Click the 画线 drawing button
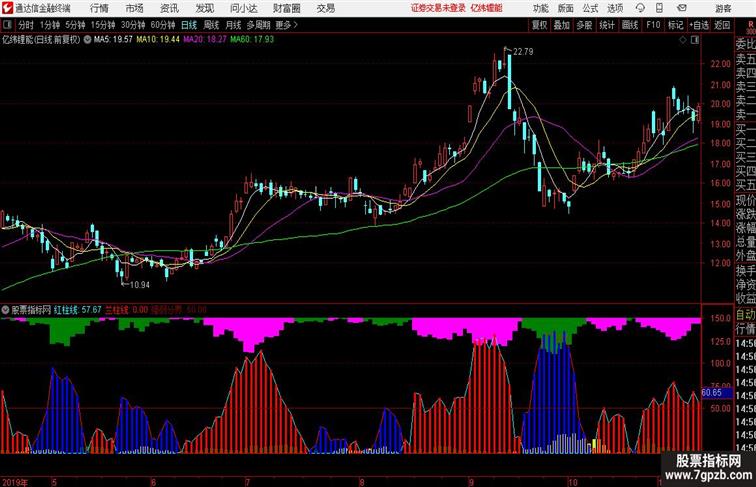The height and width of the screenshot is (487, 756). (x=630, y=25)
